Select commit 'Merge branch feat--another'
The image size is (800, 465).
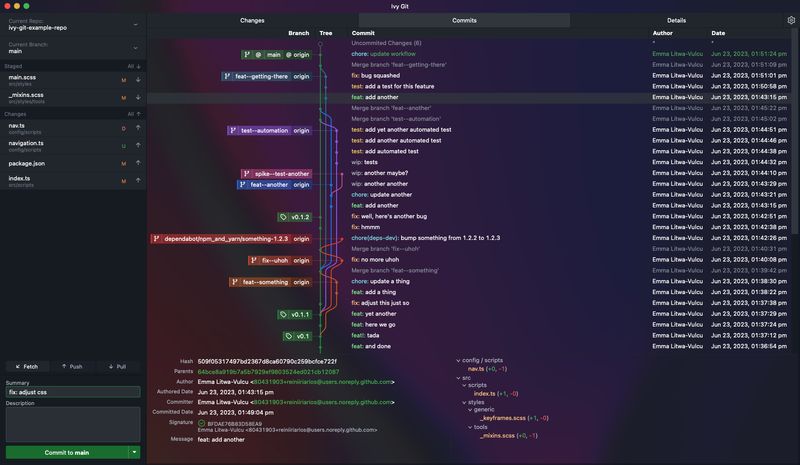pos(469,108)
